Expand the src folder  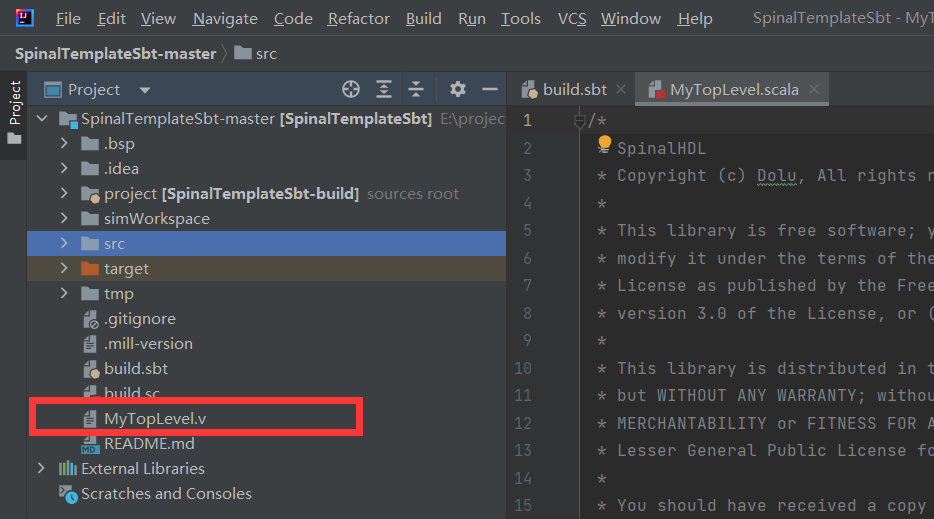point(64,243)
